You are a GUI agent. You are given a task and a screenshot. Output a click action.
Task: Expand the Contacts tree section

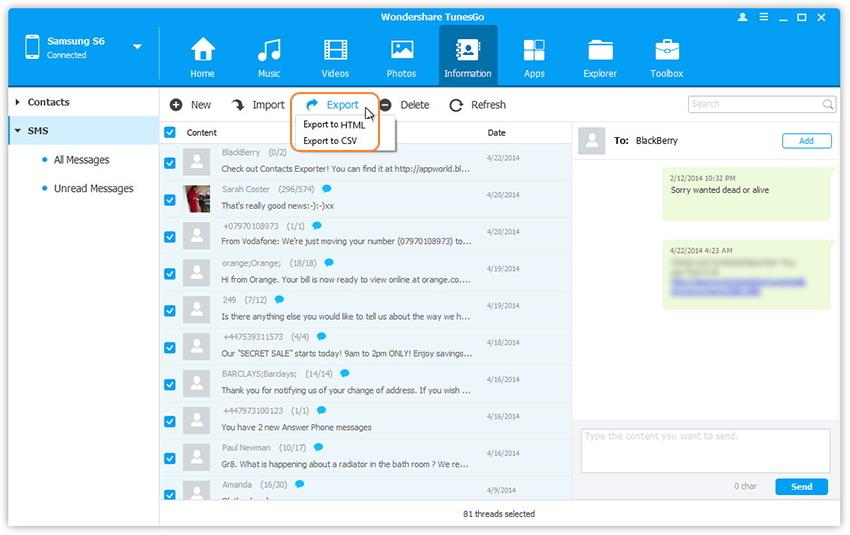(x=18, y=102)
